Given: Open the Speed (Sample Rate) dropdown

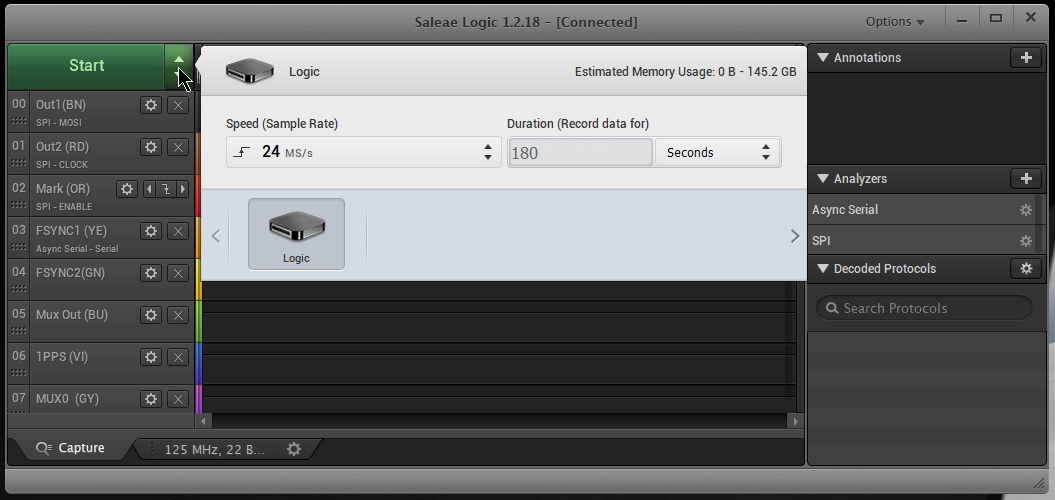Looking at the screenshot, I should point(363,152).
